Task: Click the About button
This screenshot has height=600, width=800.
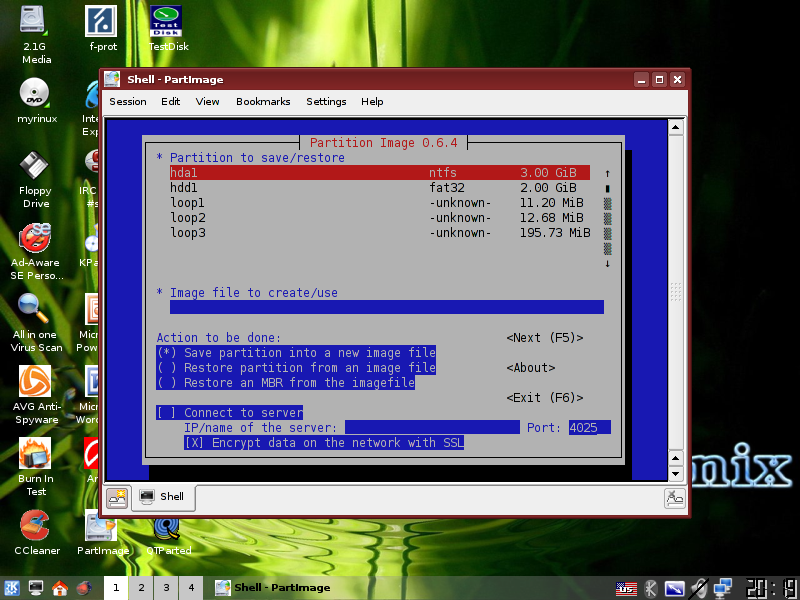Action: [531, 368]
